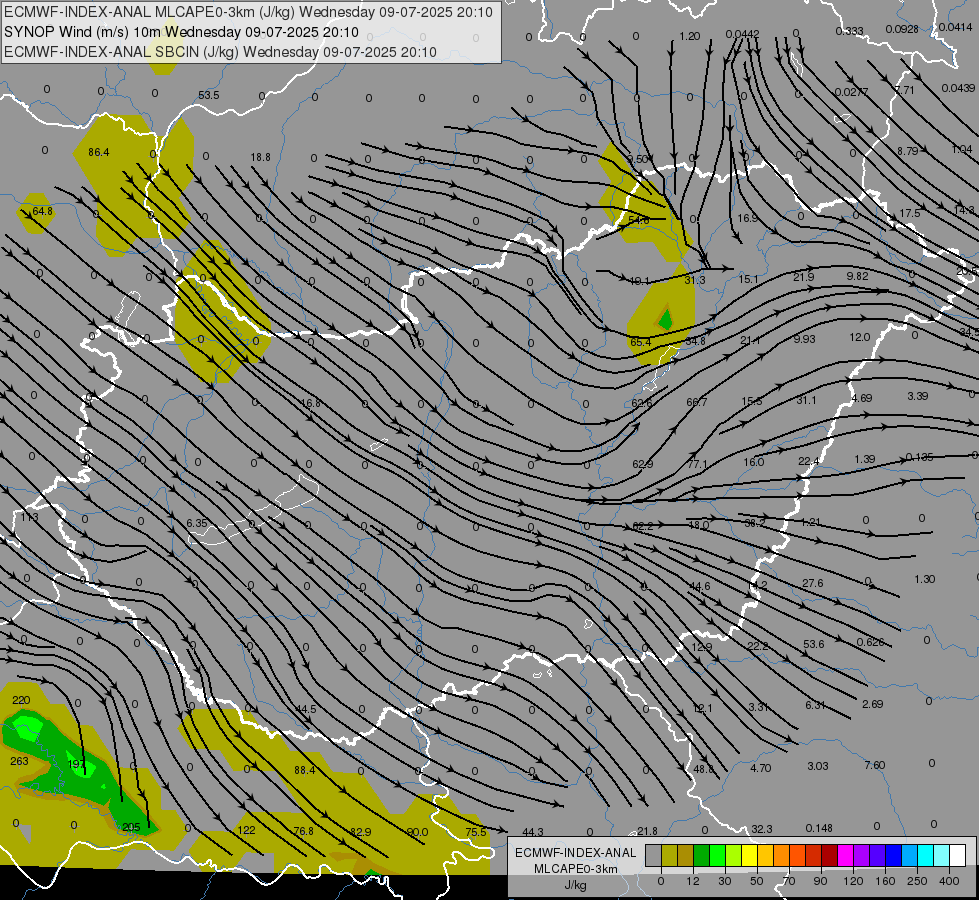979x900 pixels.
Task: Click the 220 grid value
Action: tap(21, 700)
